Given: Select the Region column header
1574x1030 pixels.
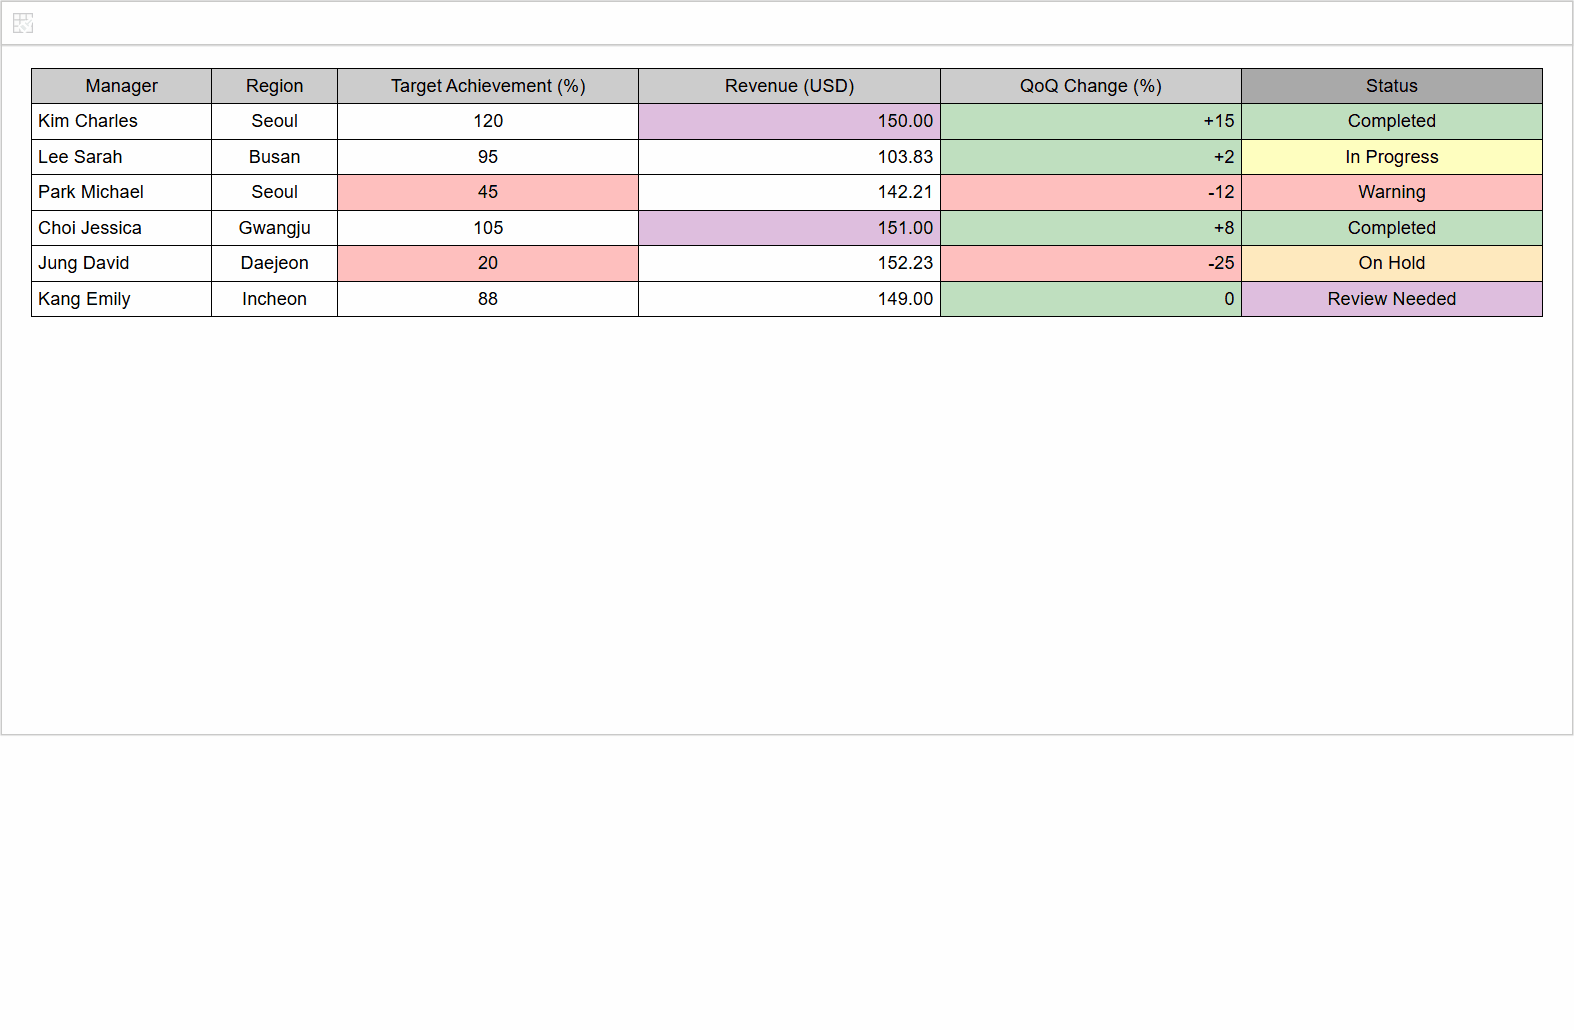Looking at the screenshot, I should (x=274, y=86).
